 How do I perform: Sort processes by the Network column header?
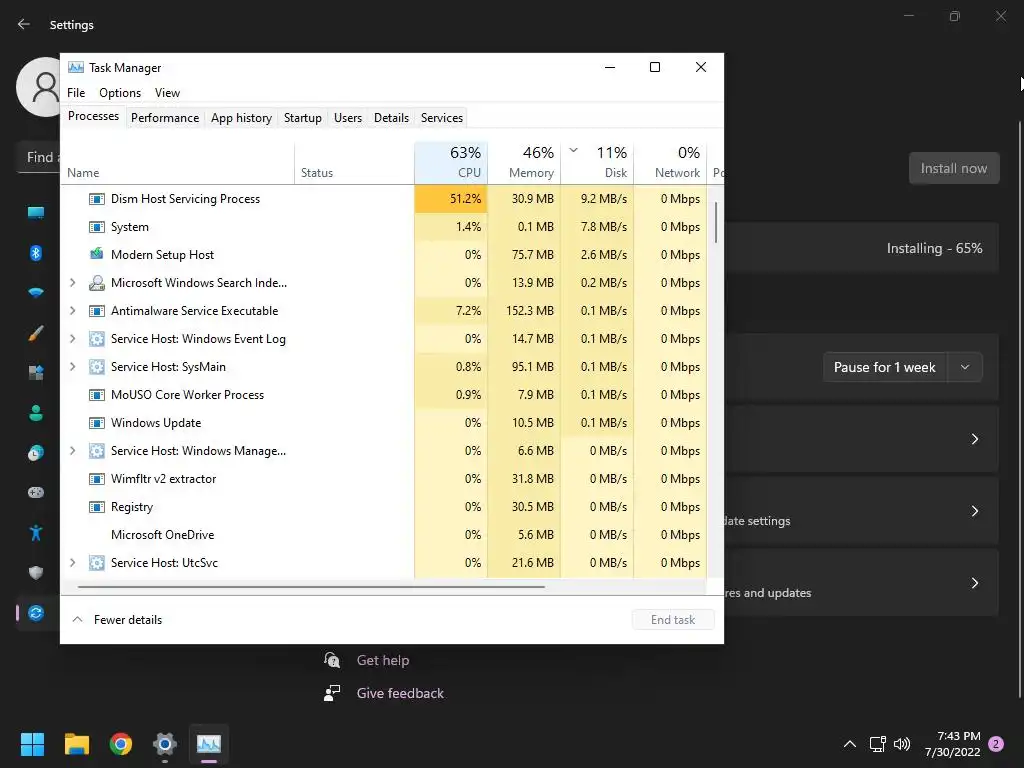tap(671, 163)
